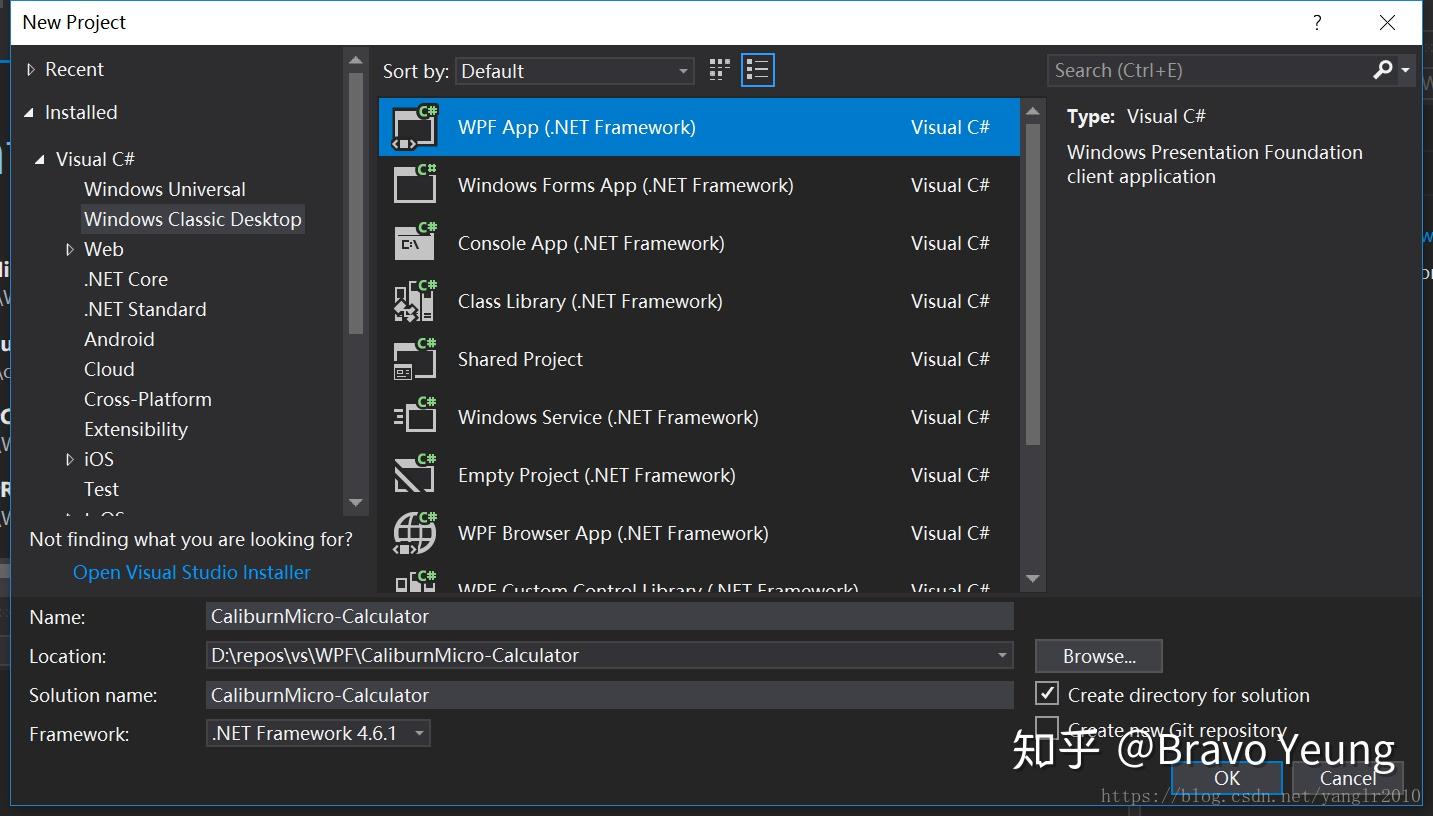Click the category tree scroll up arrow

355,60
